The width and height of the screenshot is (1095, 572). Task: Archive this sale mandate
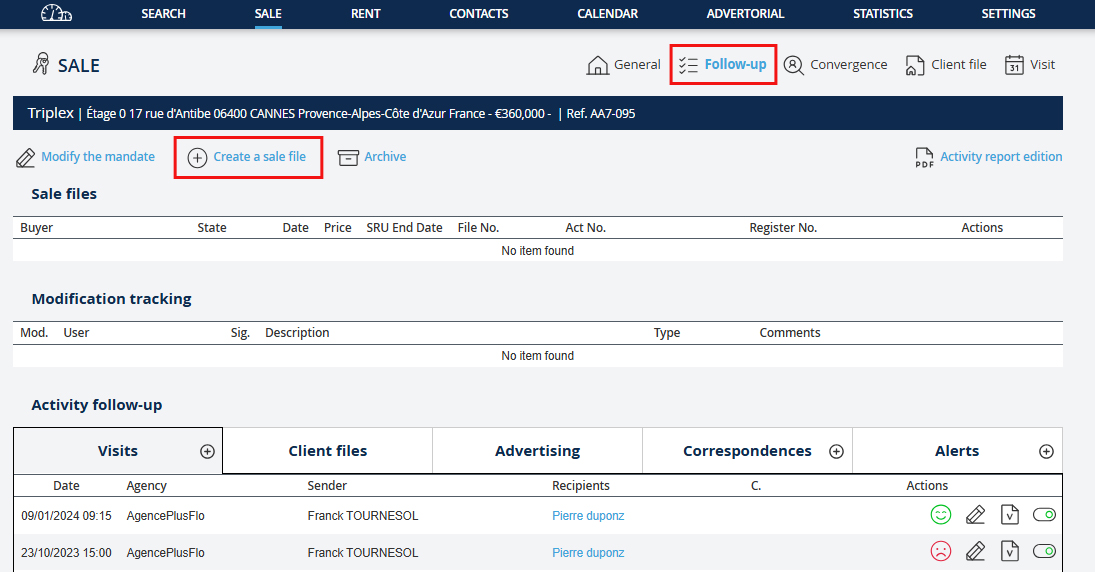pos(372,157)
